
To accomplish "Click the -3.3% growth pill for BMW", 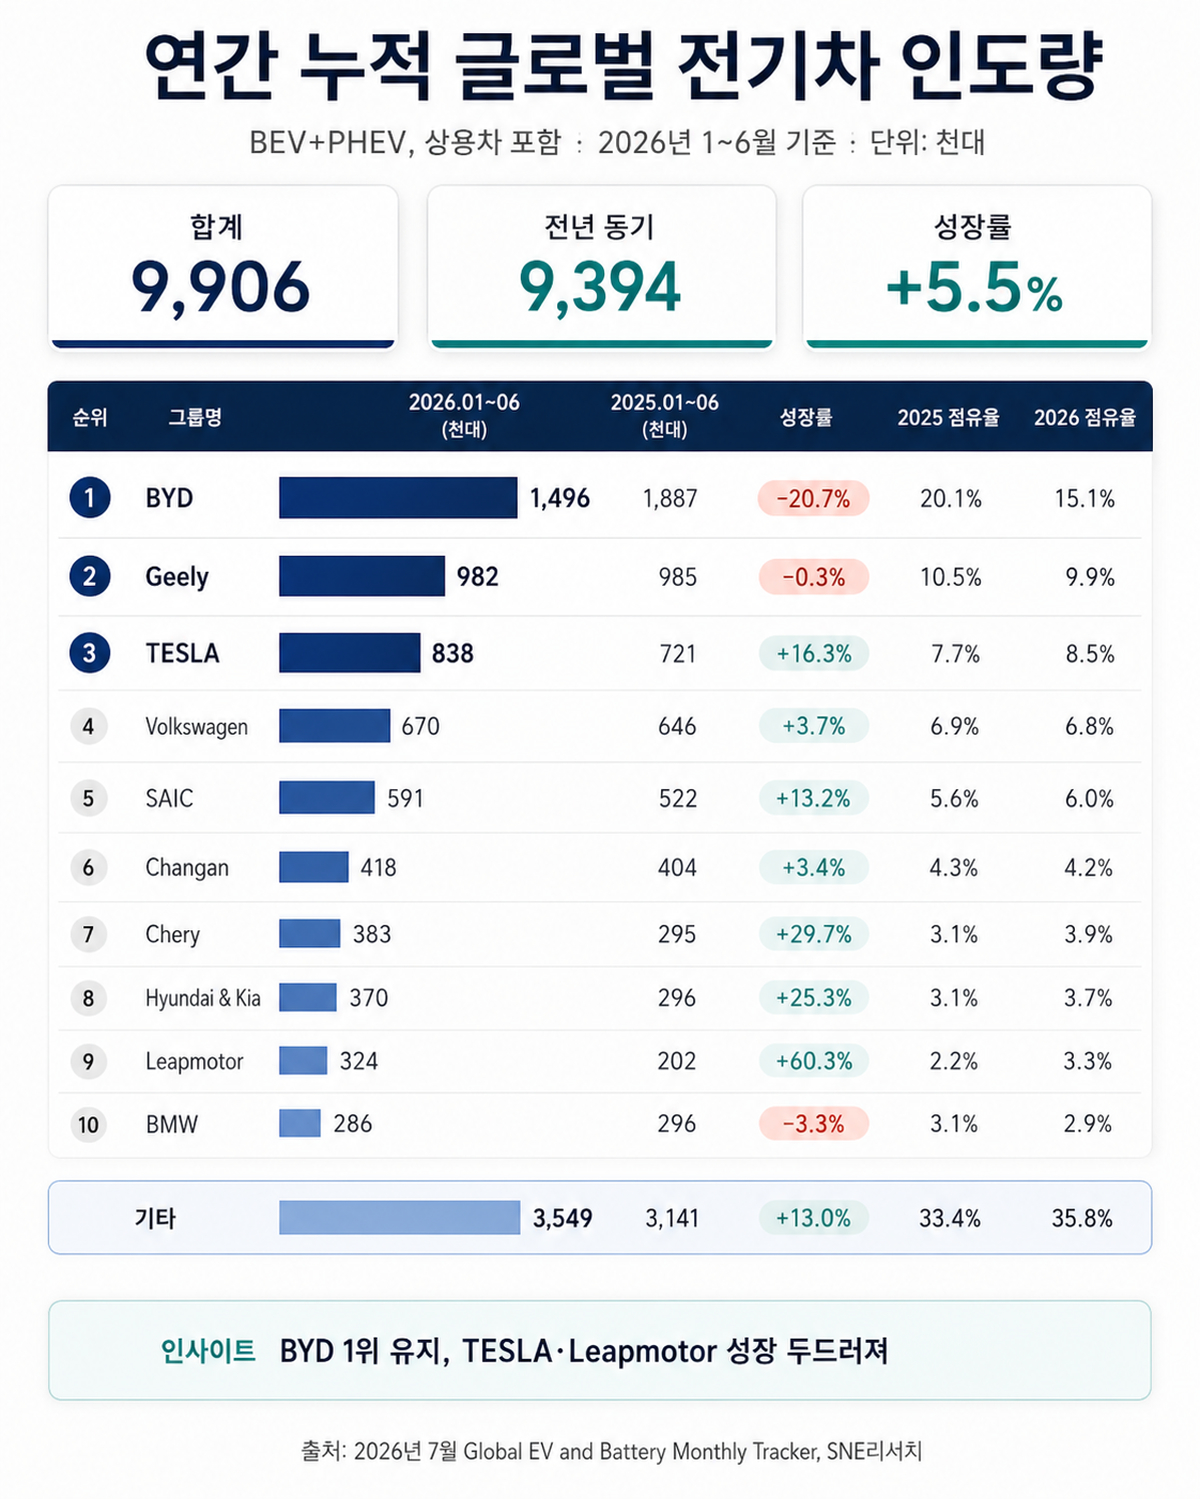I will pos(813,1124).
